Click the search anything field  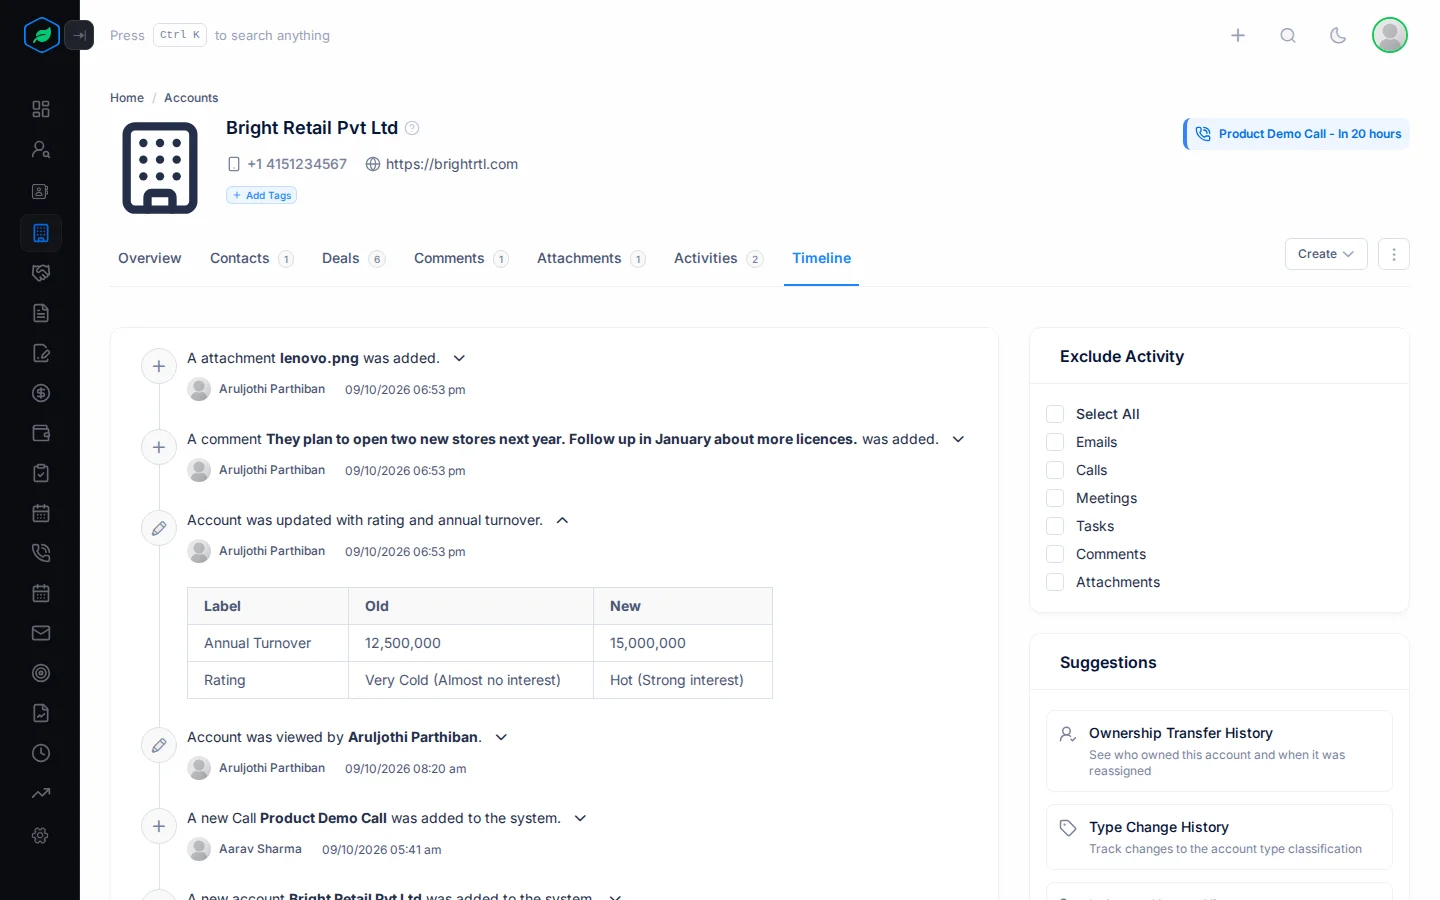(220, 35)
